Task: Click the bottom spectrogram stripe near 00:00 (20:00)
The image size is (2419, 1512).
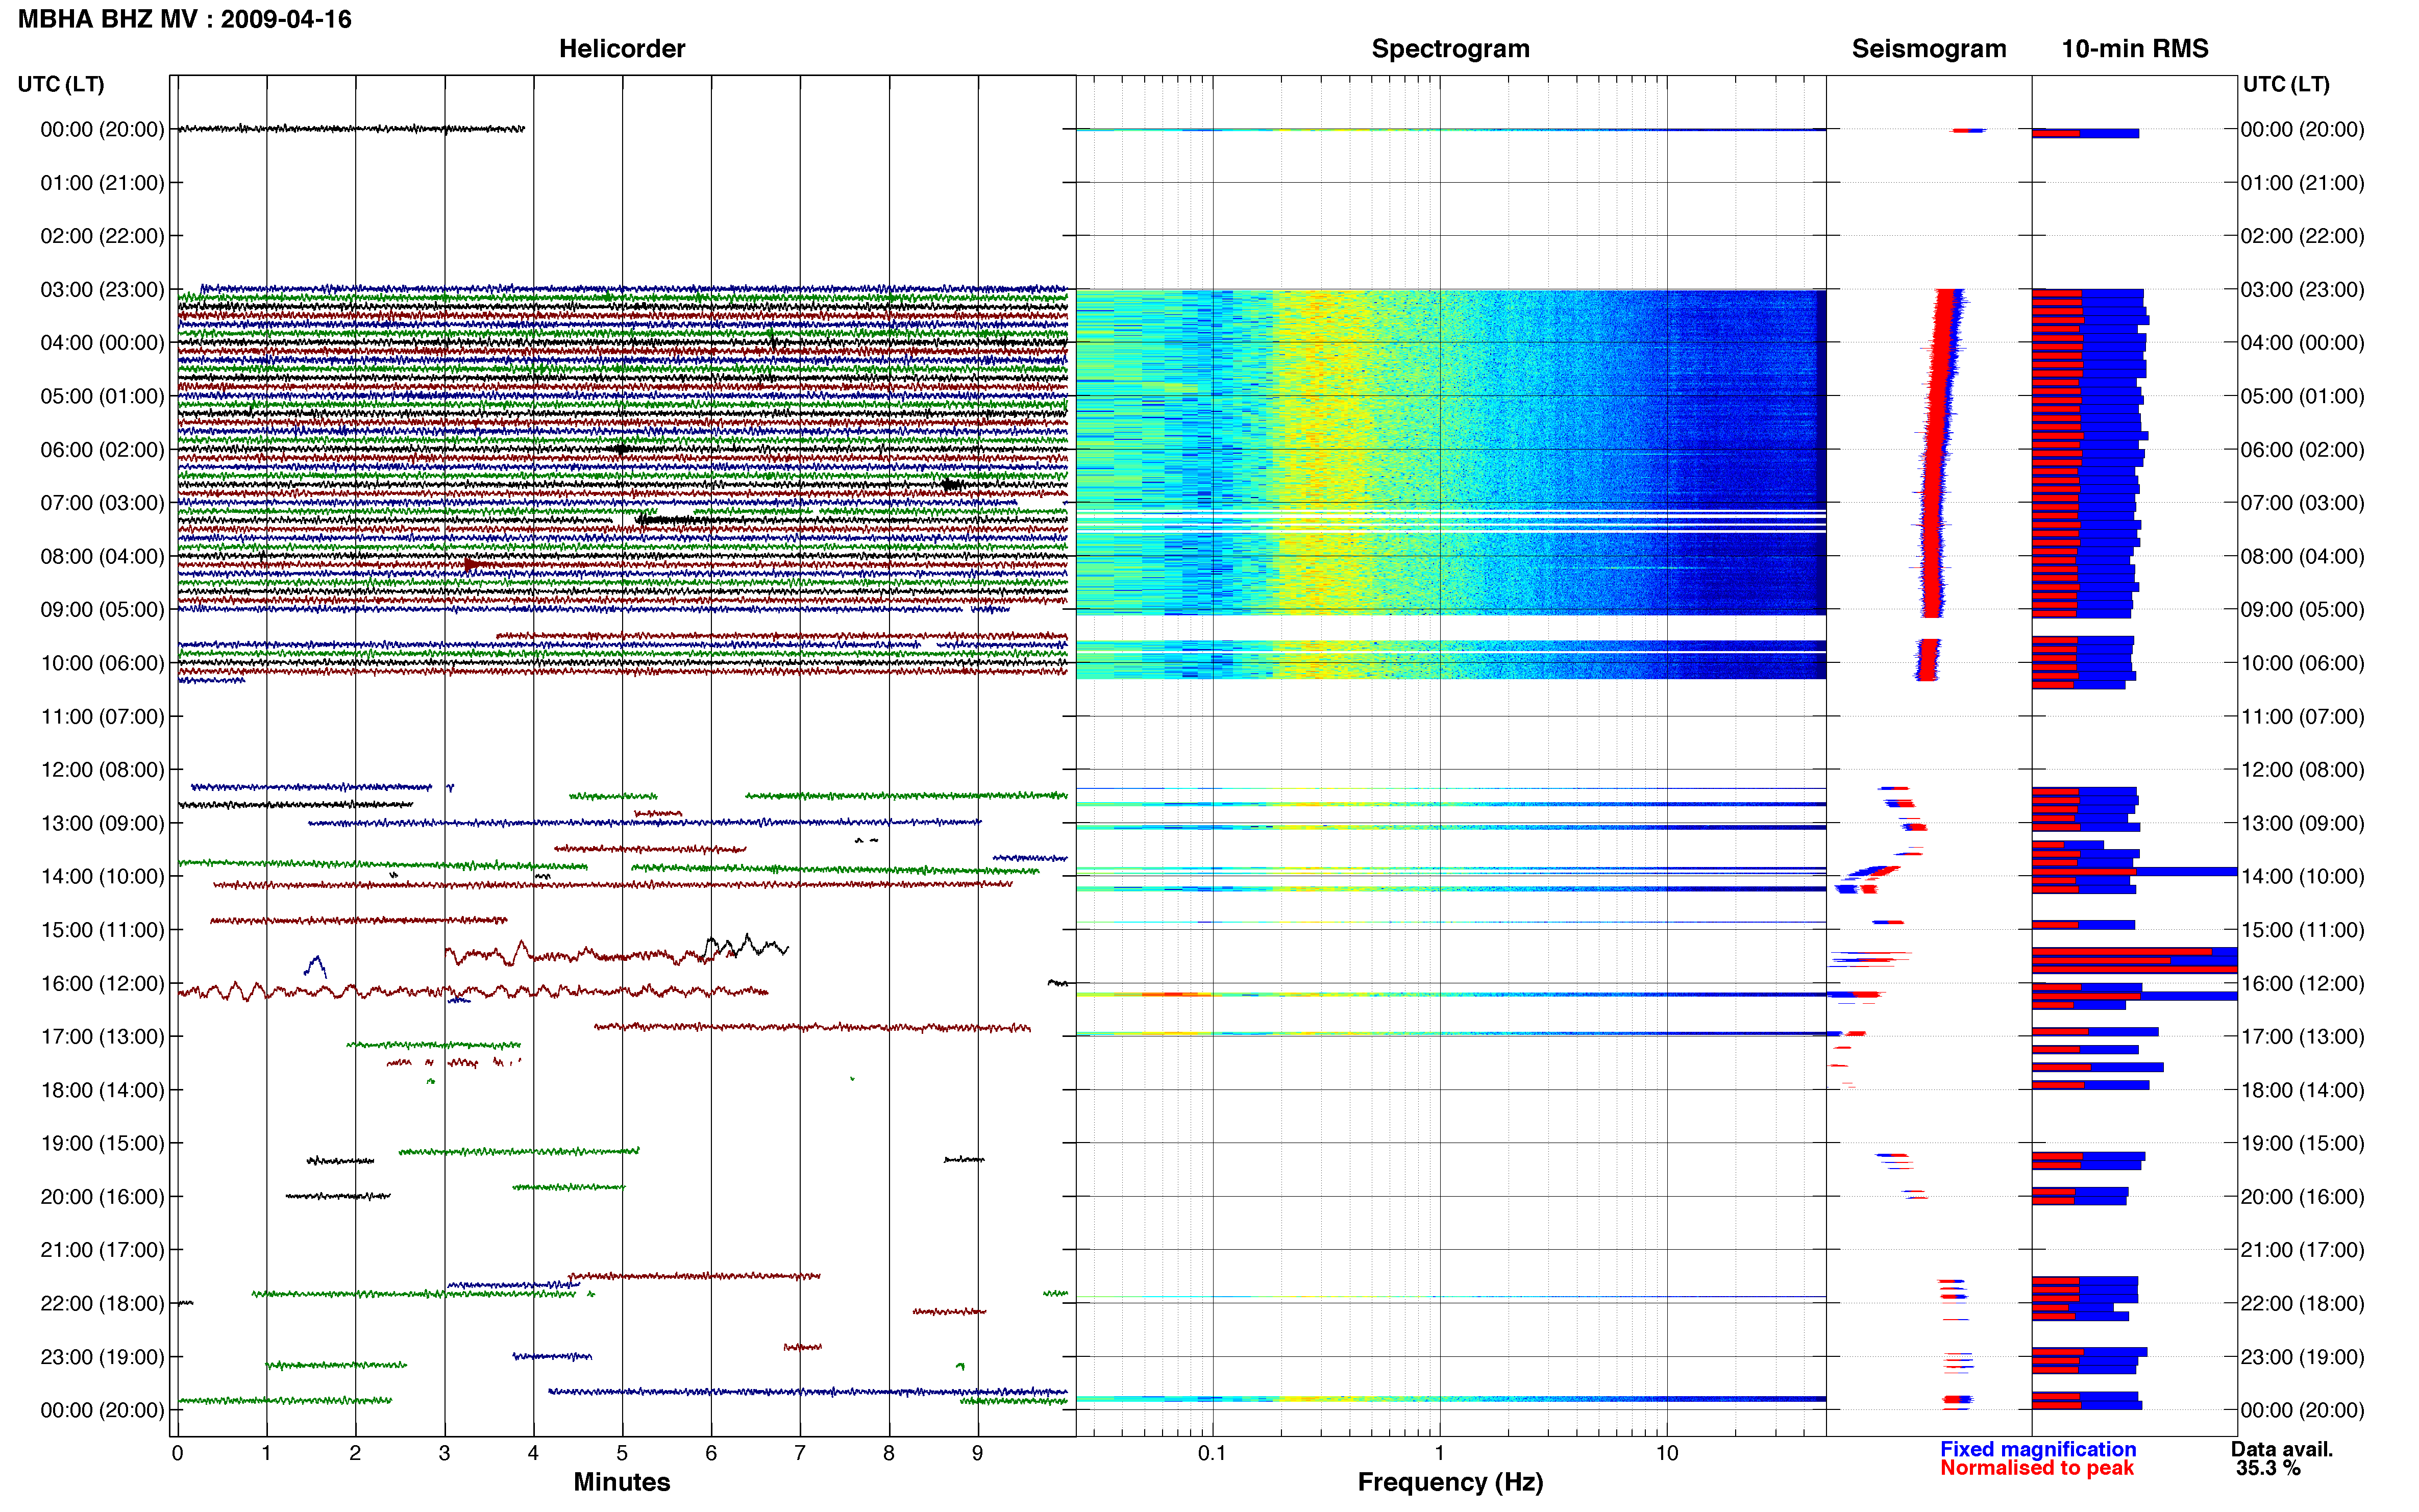Action: point(1450,1399)
